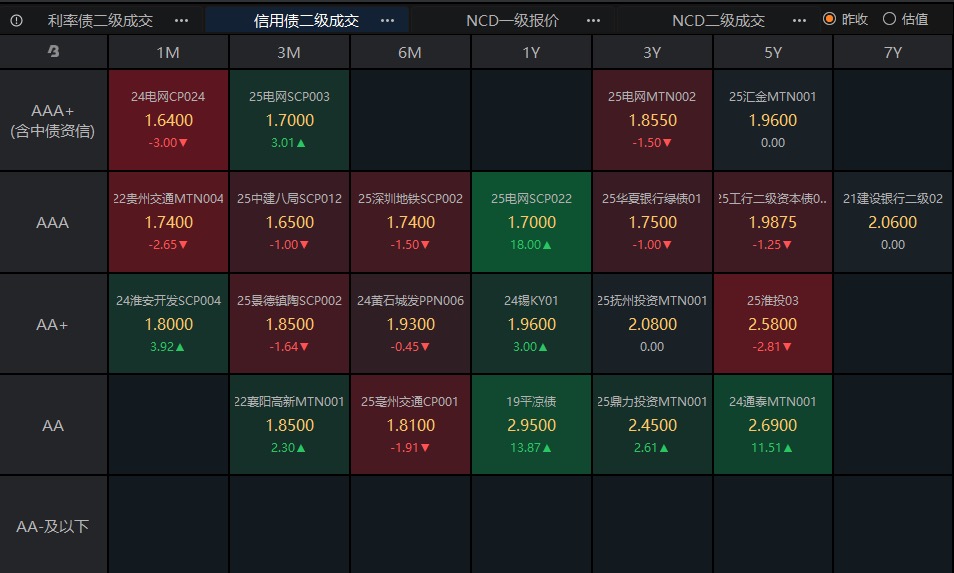
Task: Select the 昨收 radio button
Action: (829, 19)
